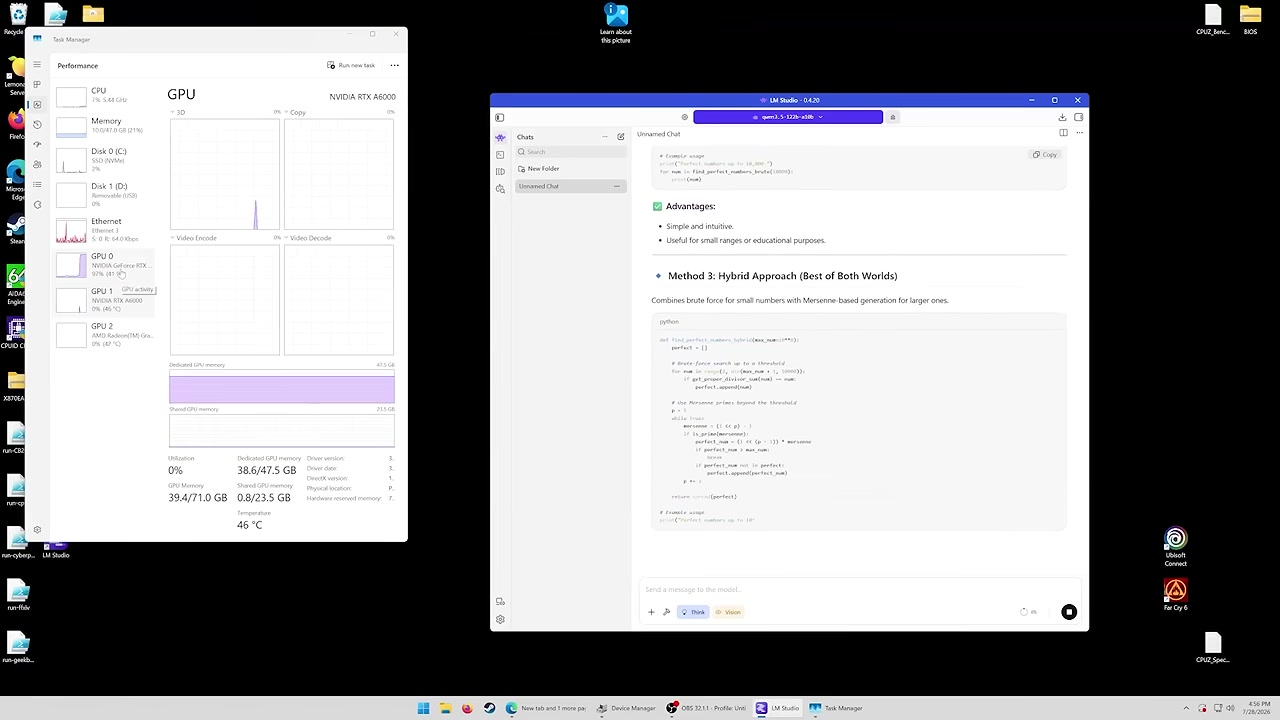Open options for Unnamed Chat row
Image resolution: width=1280 pixels, height=720 pixels.
616,186
